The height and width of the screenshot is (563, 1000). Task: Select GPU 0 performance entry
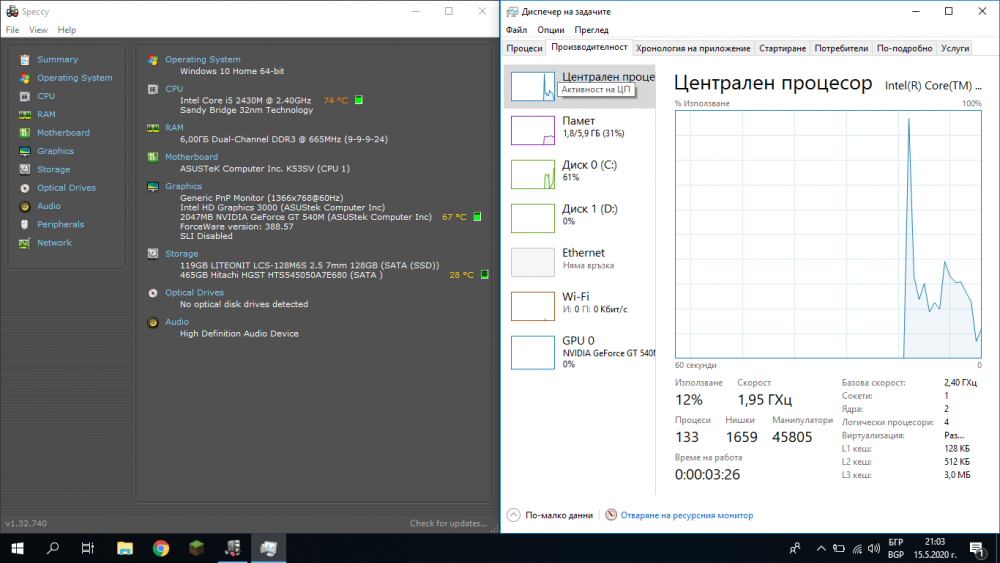pyautogui.click(x=580, y=352)
